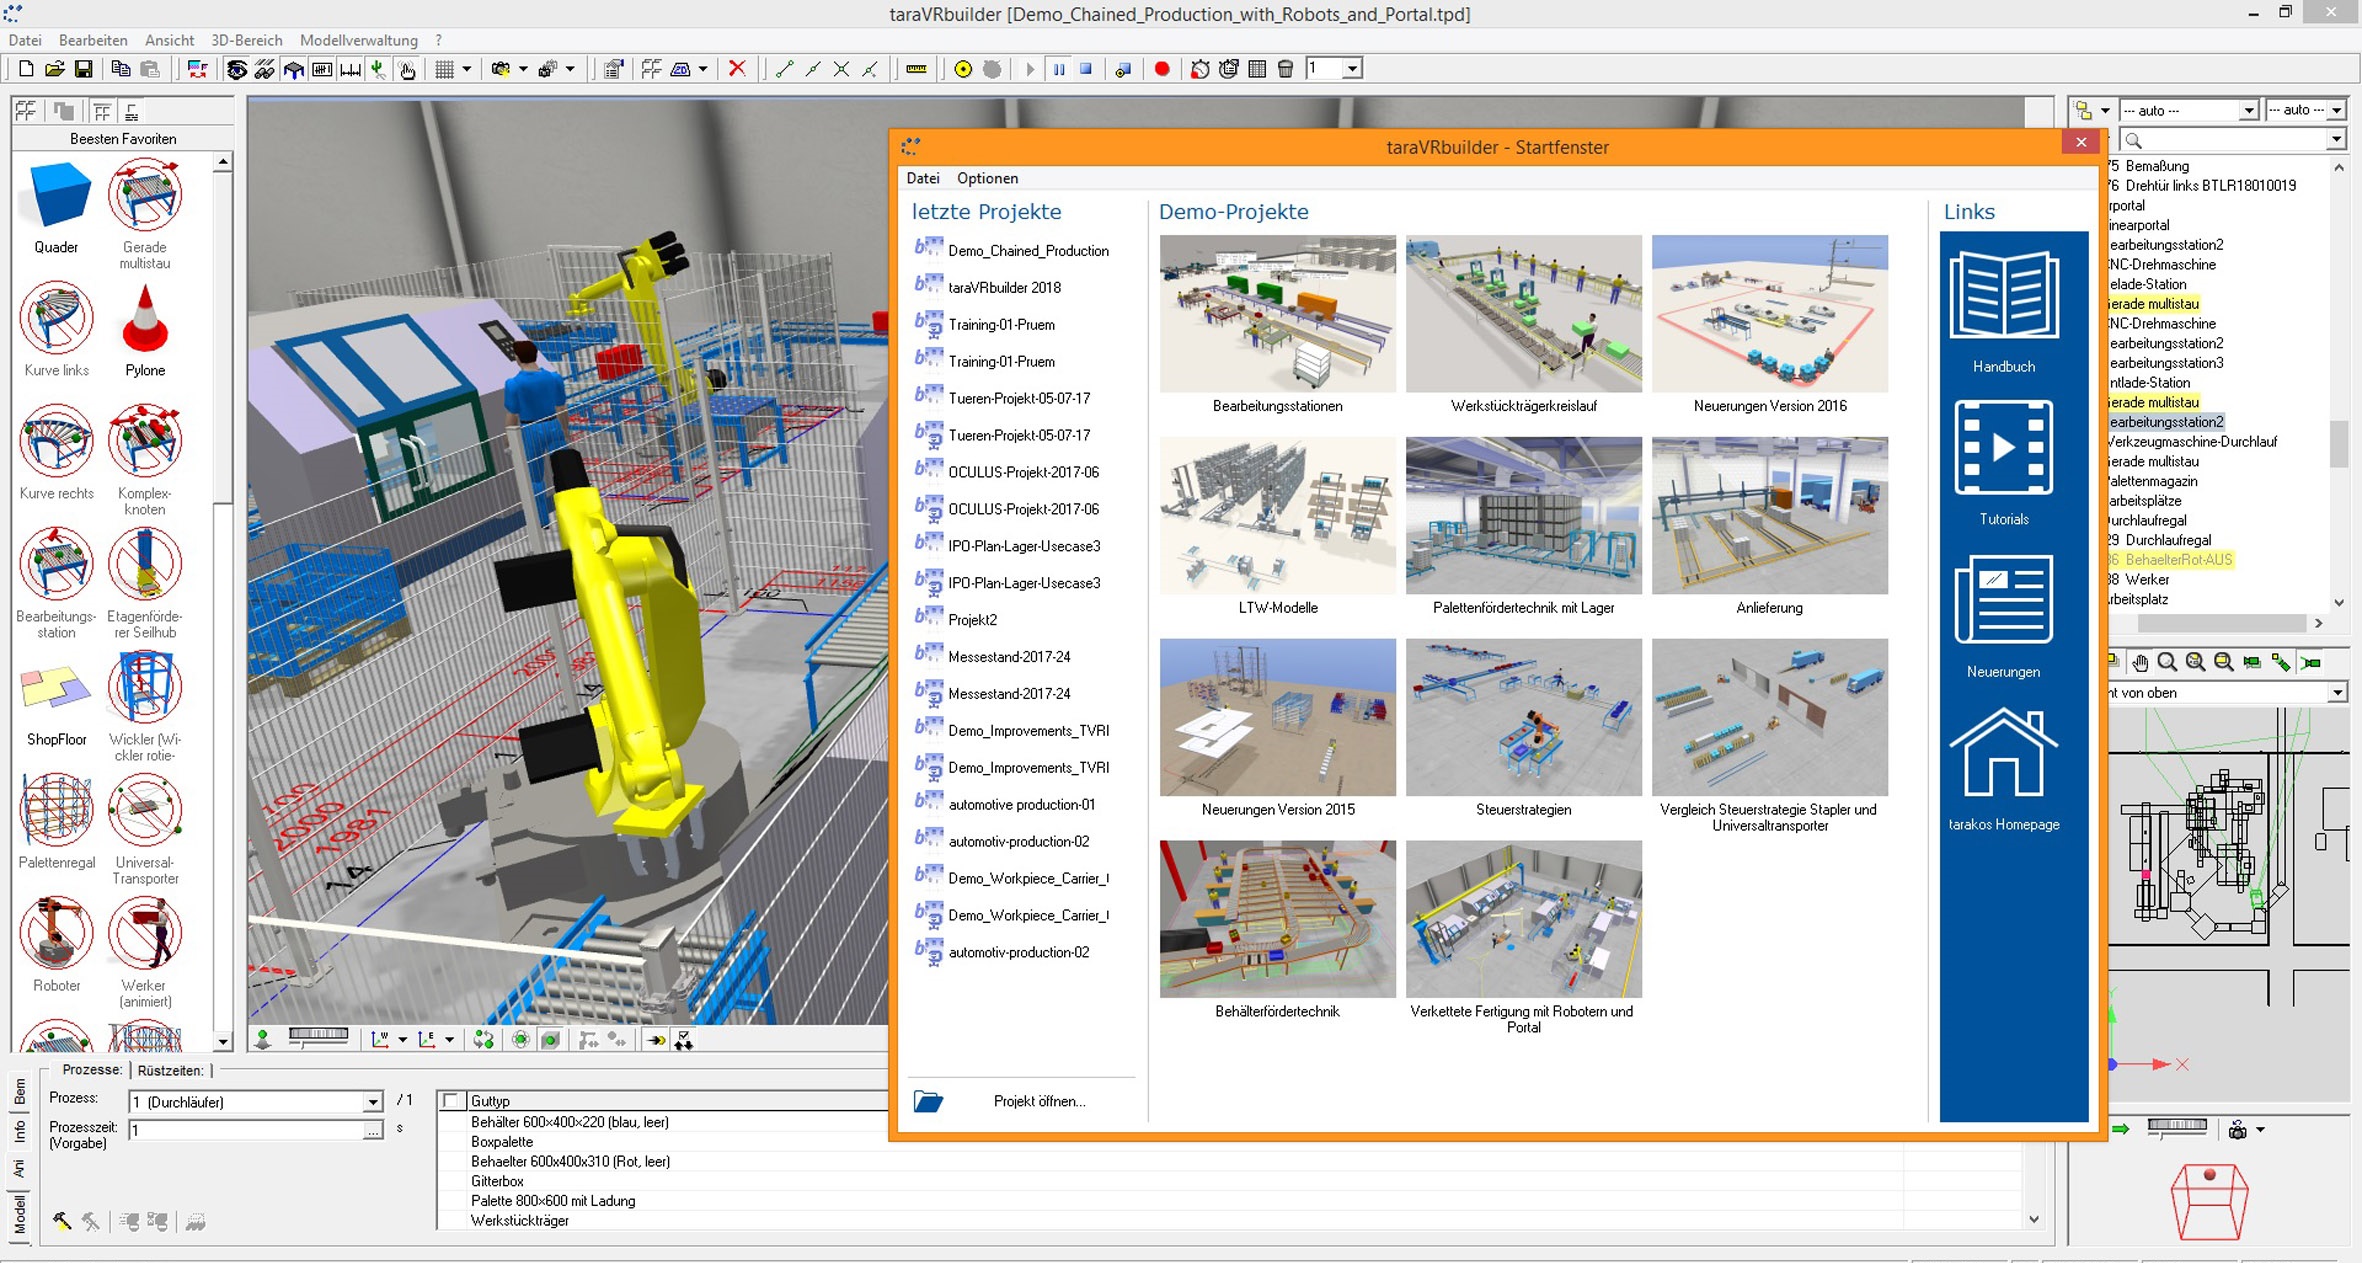Open the object search field dropdown
Screen dimensions: 2362x1263
pyautogui.click(x=2337, y=140)
